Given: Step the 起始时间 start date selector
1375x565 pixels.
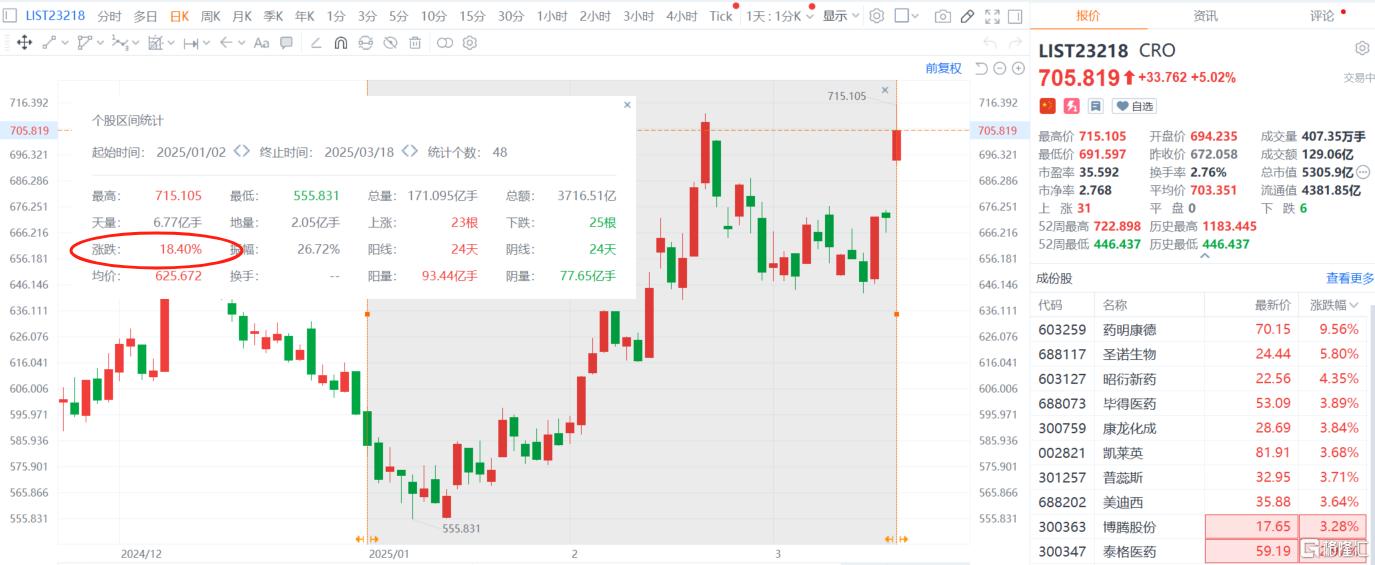Looking at the screenshot, I should (241, 152).
